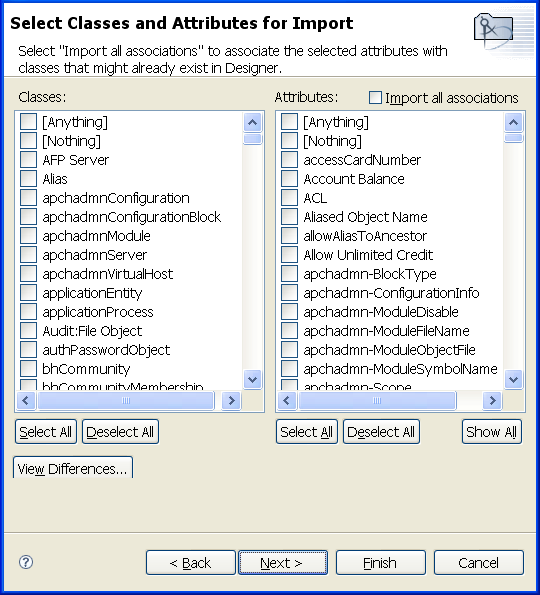Check the applicationProcess class
540x595 pixels.
pyautogui.click(x=28, y=312)
